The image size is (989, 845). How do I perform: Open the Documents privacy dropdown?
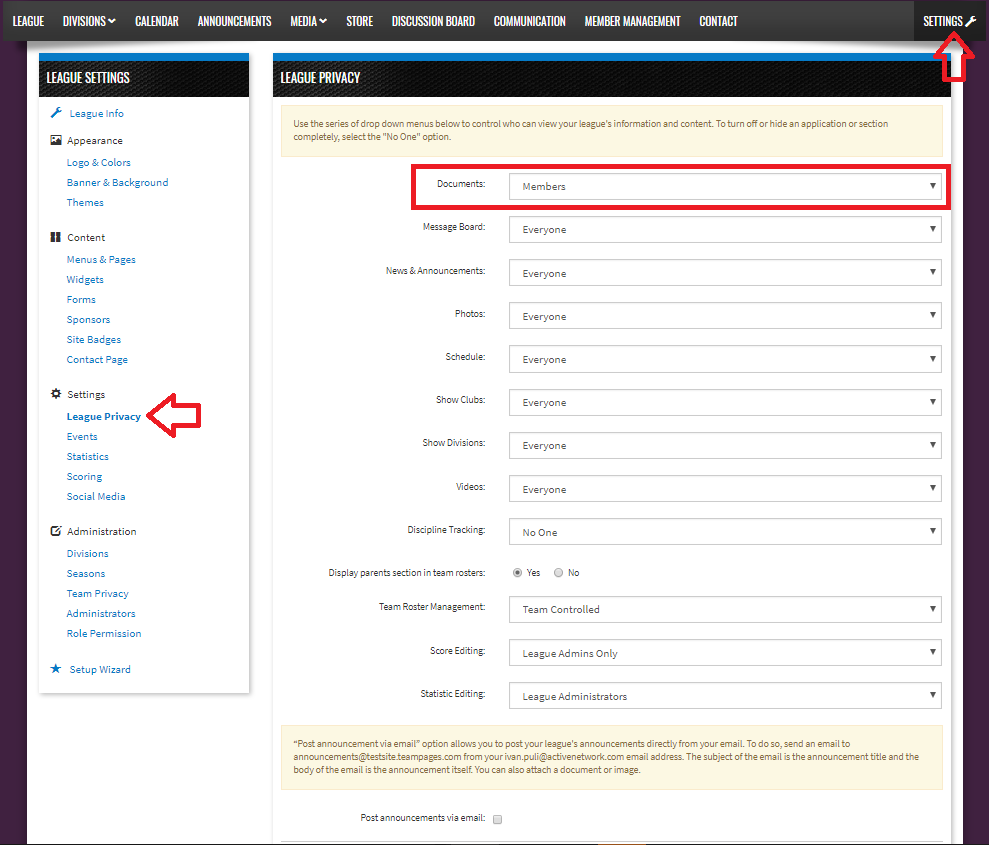tap(725, 186)
